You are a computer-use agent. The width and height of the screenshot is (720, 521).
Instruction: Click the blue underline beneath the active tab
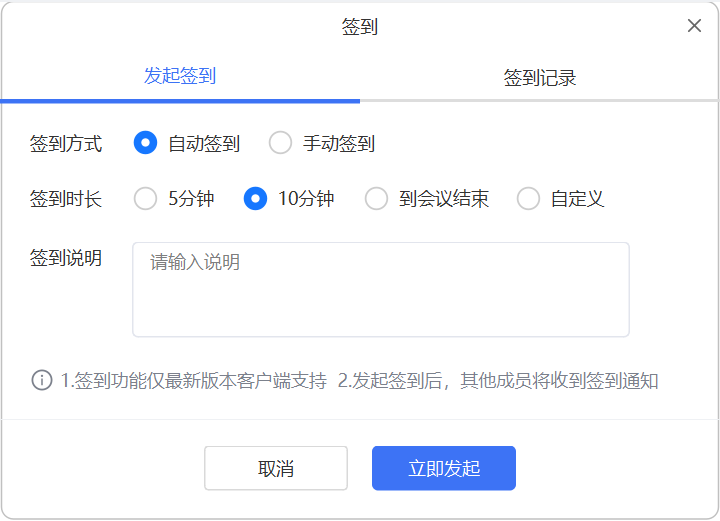pos(180,100)
